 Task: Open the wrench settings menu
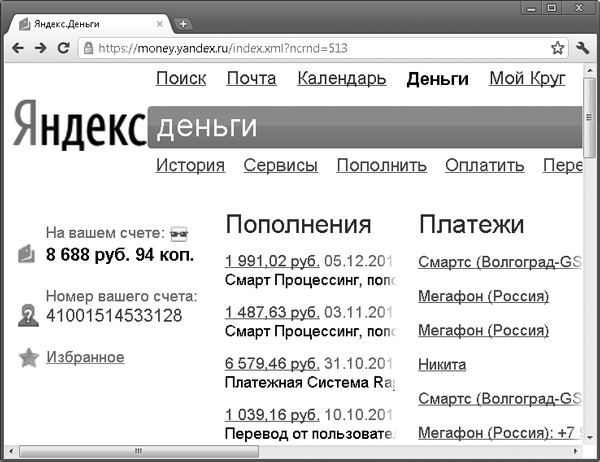tap(584, 48)
